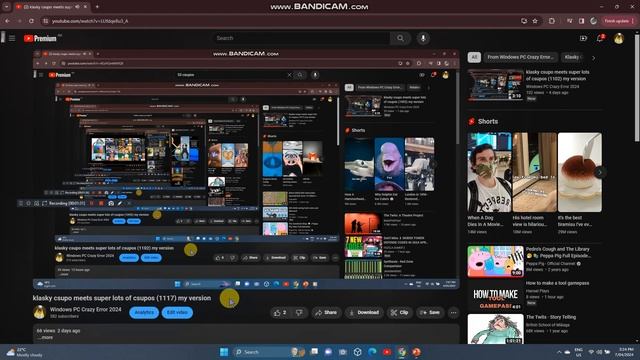Select the Klasky filter chip
The height and width of the screenshot is (360, 640).
[572, 57]
